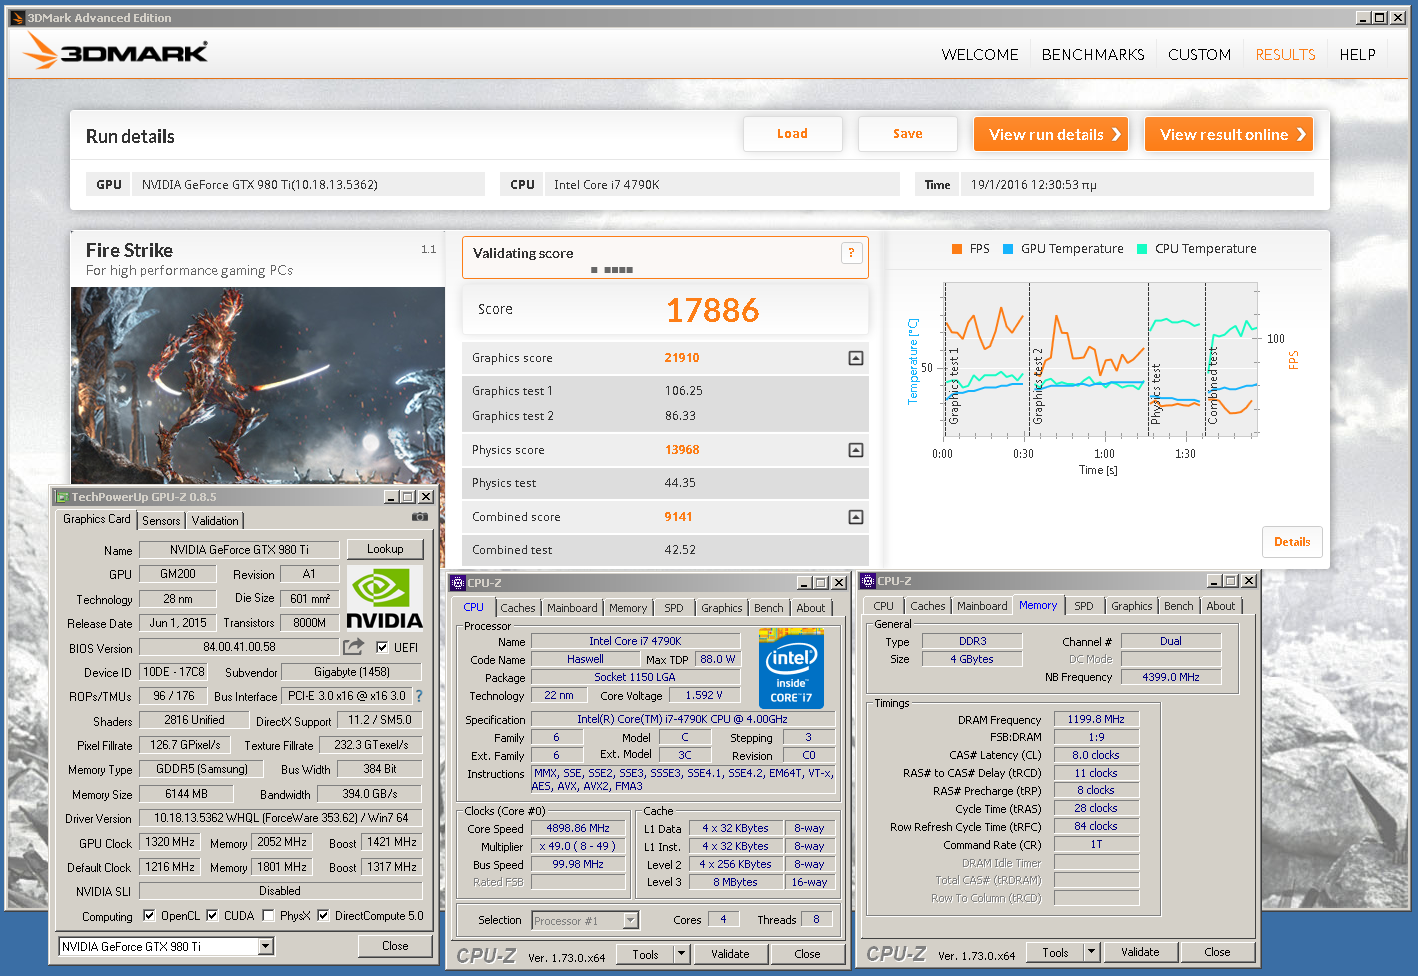Switch to Caches tab in CPU-Z CPU window
Screen dimensions: 1418x976
518,608
